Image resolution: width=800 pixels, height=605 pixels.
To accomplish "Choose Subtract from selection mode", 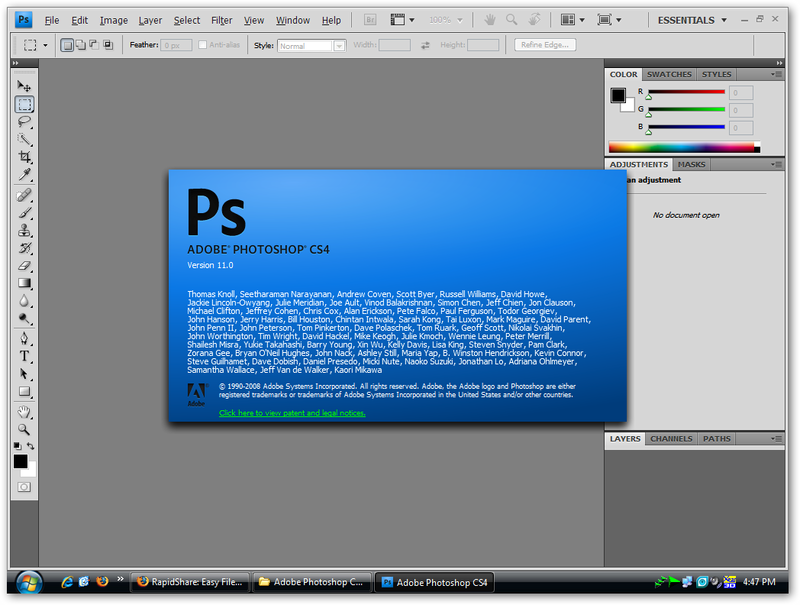I will point(94,45).
